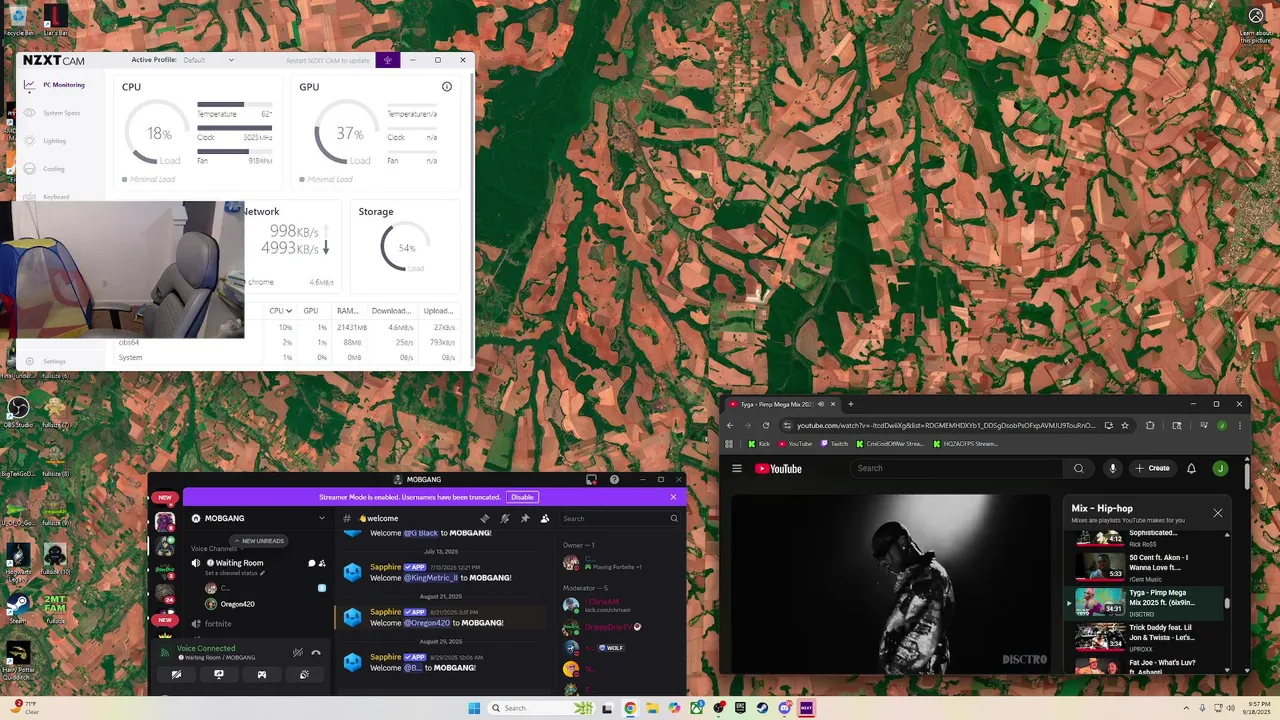Open Twitch bookmark in Chrome bookmarks bar
This screenshot has width=1280, height=720.
coord(834,444)
